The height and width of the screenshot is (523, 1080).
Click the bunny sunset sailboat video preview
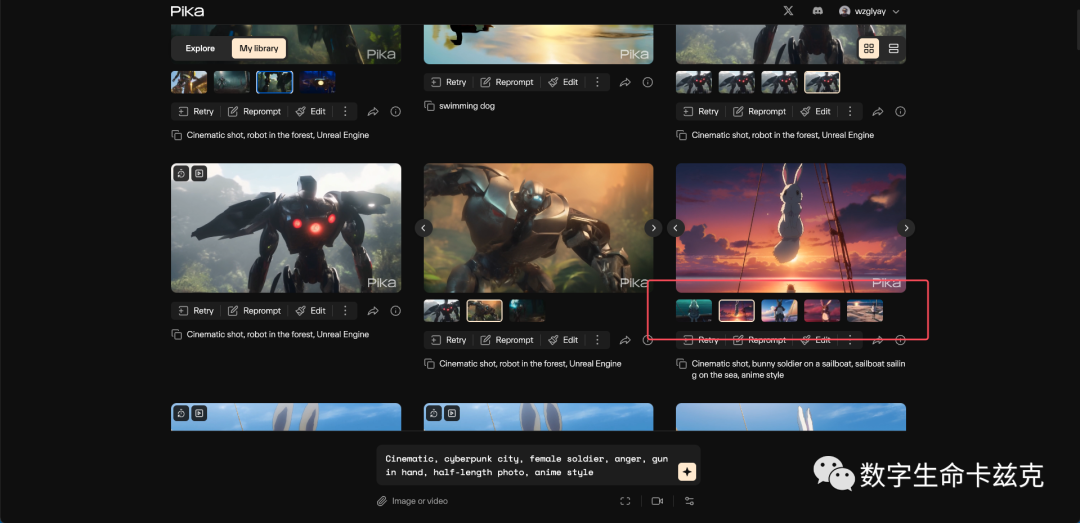point(791,228)
